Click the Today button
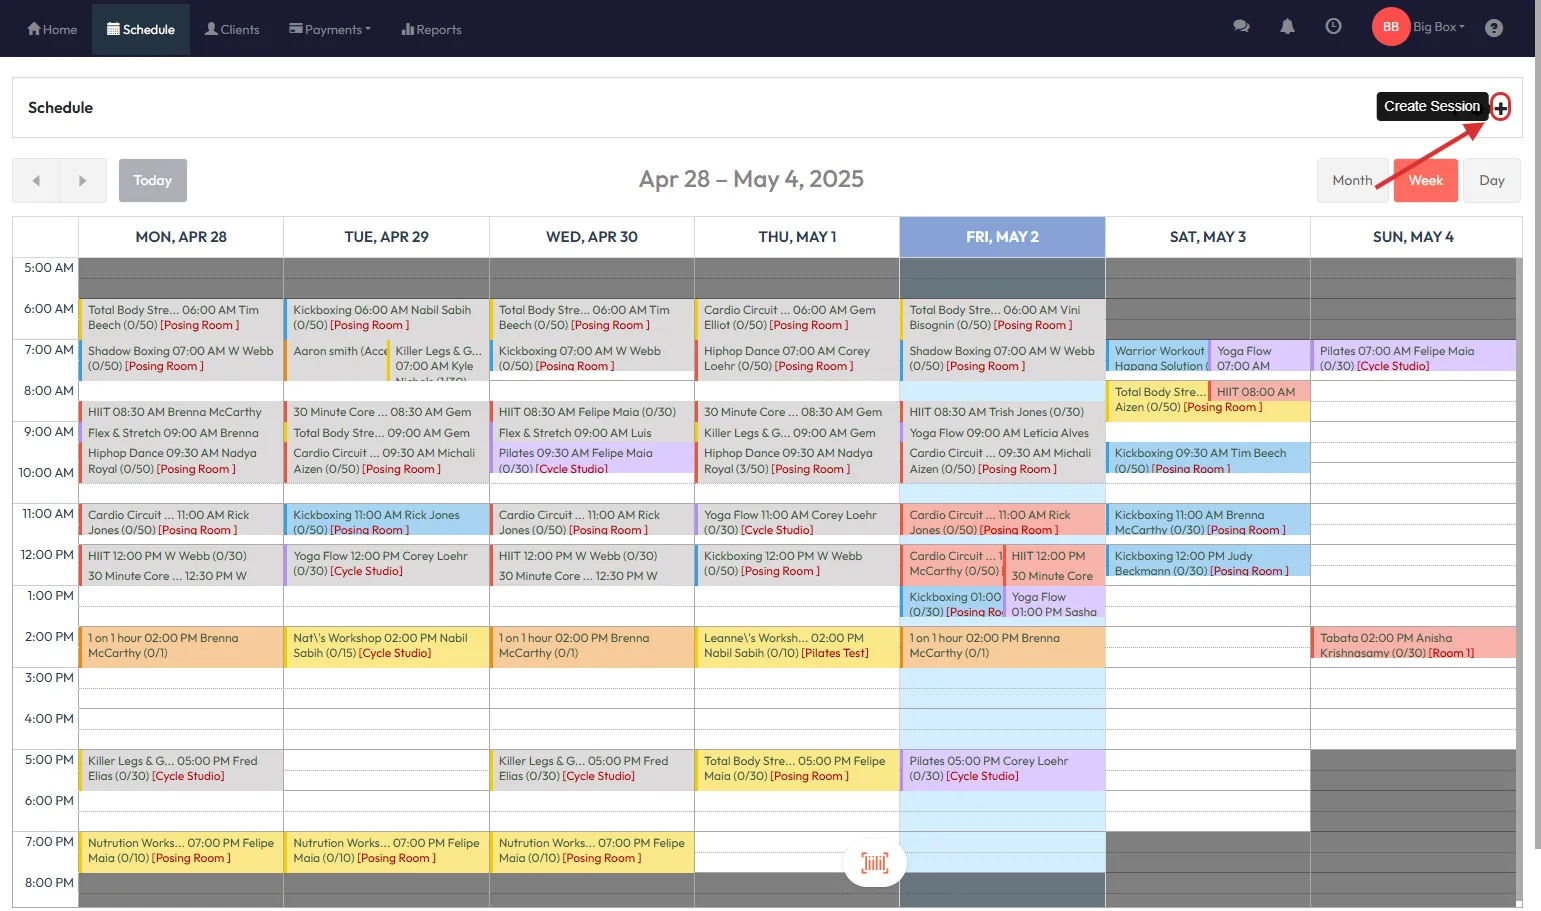This screenshot has height=911, width=1541. (153, 181)
